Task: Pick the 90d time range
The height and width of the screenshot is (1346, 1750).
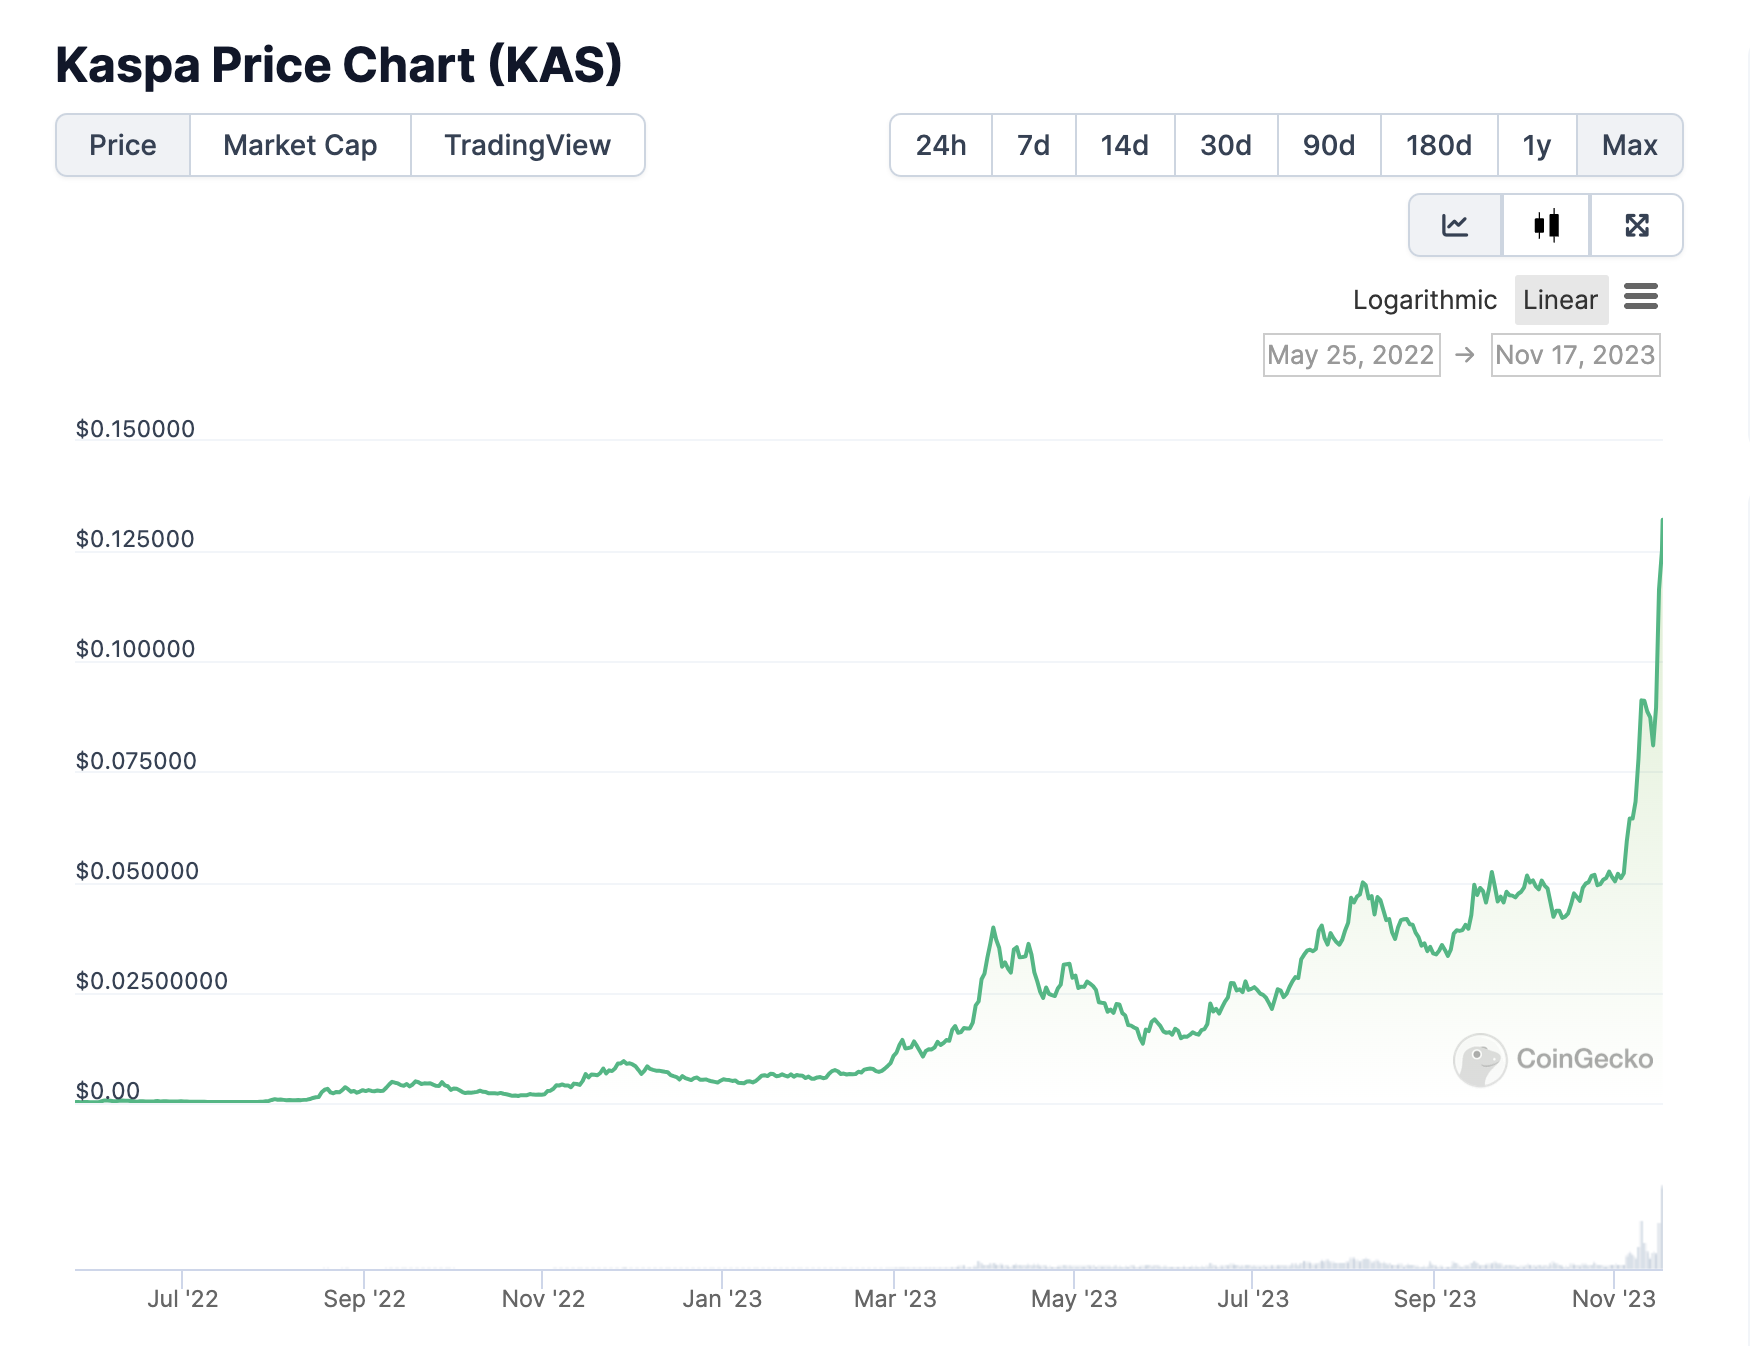Action: coord(1328,145)
